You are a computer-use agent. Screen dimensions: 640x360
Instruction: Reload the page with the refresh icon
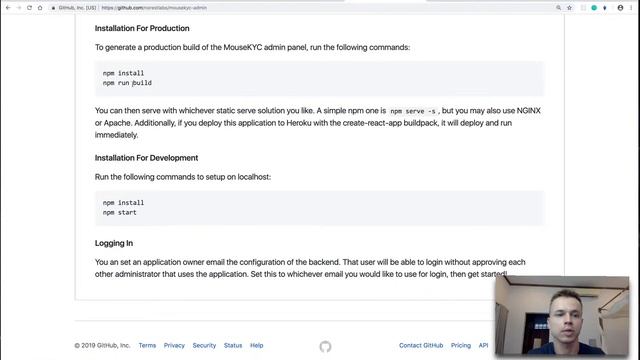(29, 8)
